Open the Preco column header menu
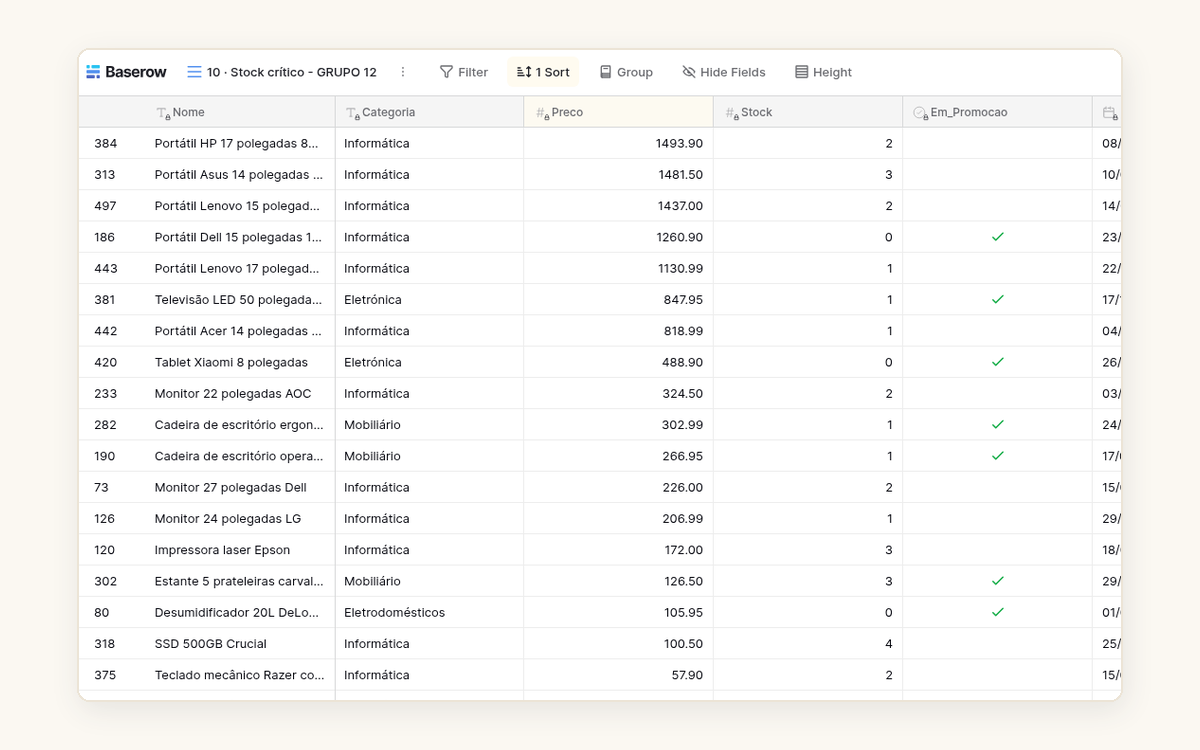 click(618, 112)
